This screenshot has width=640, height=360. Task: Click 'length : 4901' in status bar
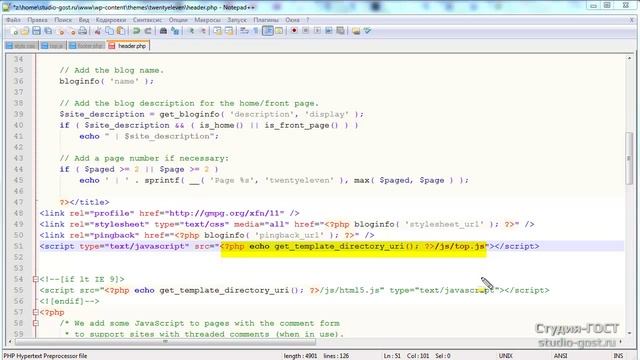[300, 356]
